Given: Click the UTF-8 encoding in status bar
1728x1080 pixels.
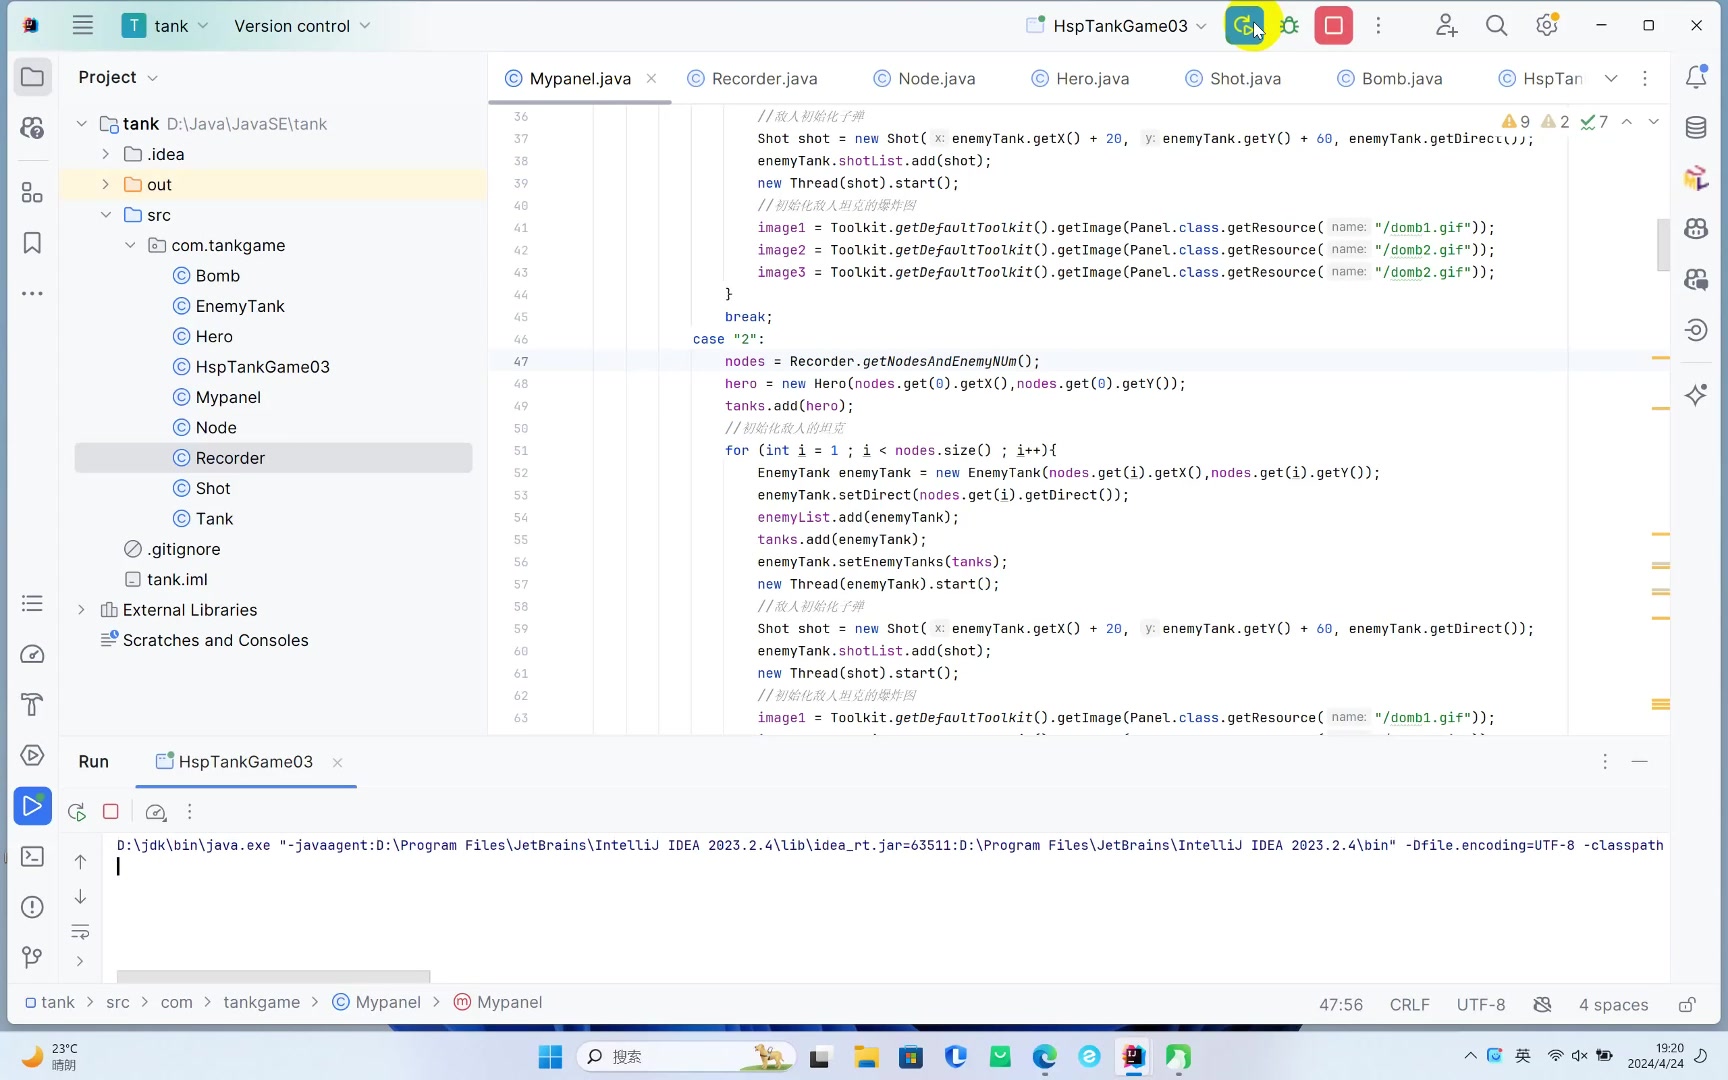Looking at the screenshot, I should [x=1480, y=1004].
